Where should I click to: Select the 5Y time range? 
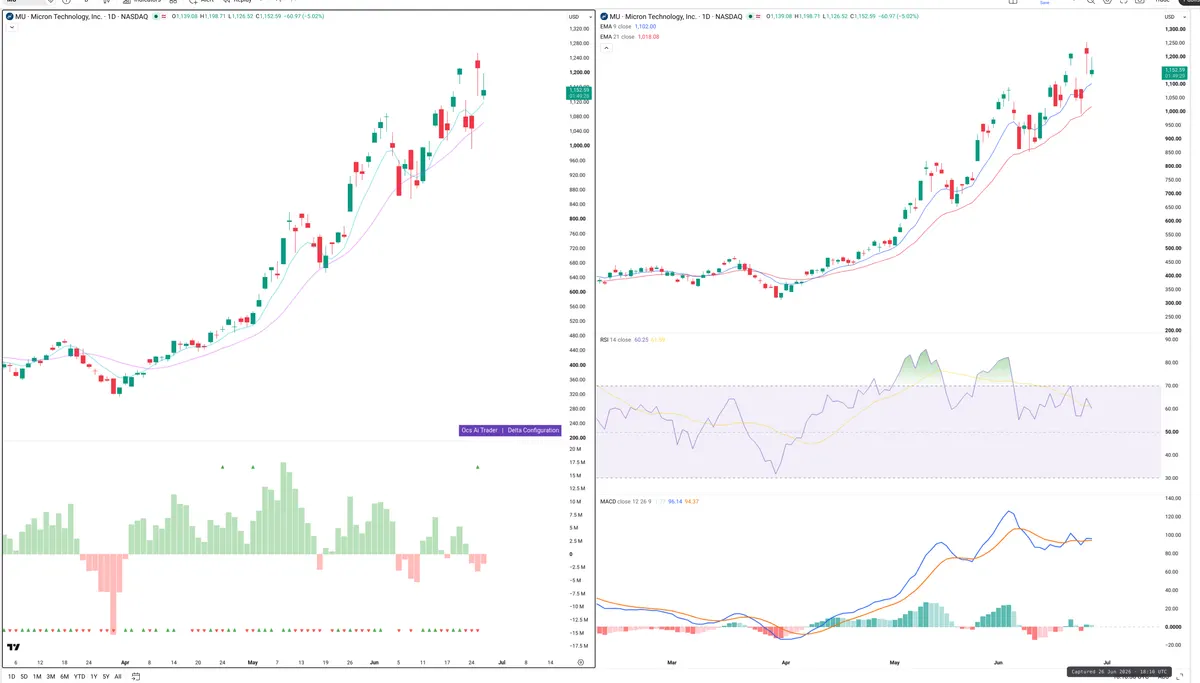click(106, 677)
